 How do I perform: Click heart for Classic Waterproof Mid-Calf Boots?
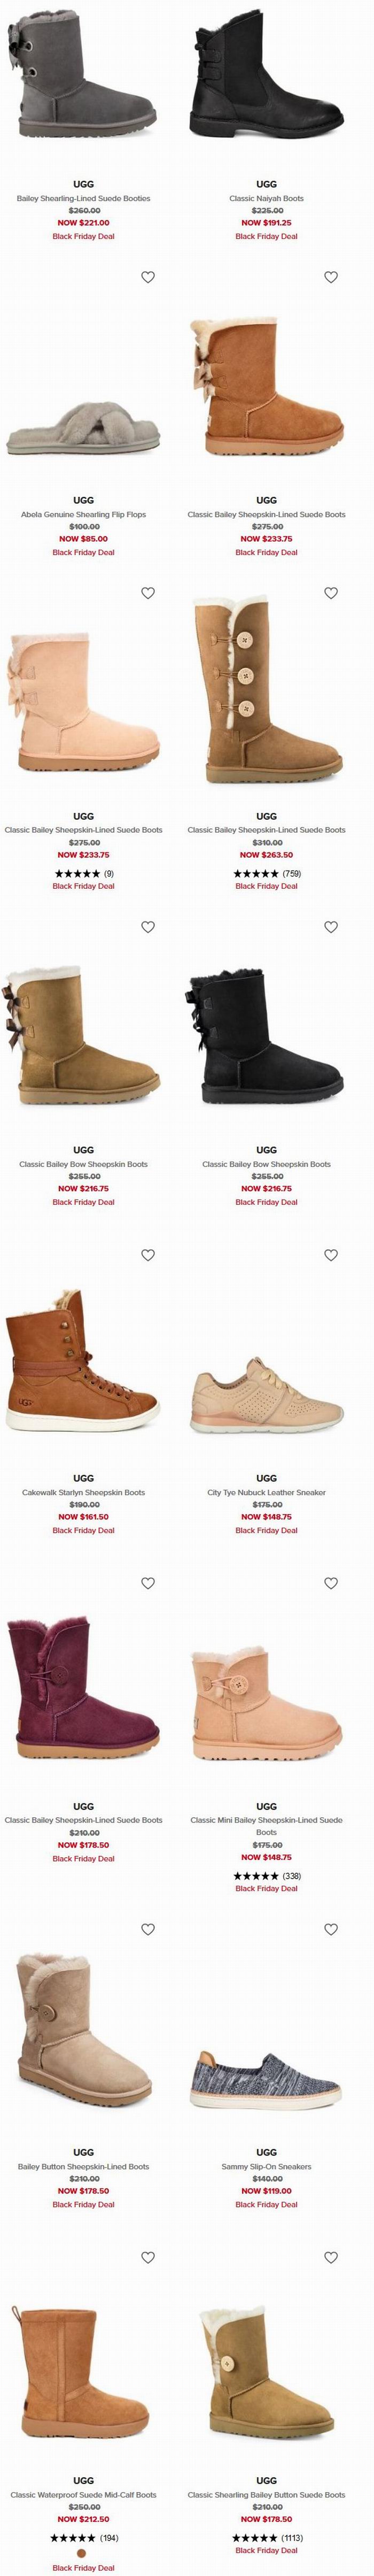tap(148, 2257)
